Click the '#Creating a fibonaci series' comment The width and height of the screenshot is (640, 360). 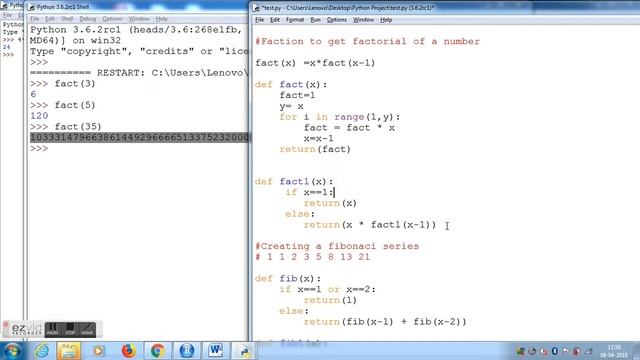point(337,246)
